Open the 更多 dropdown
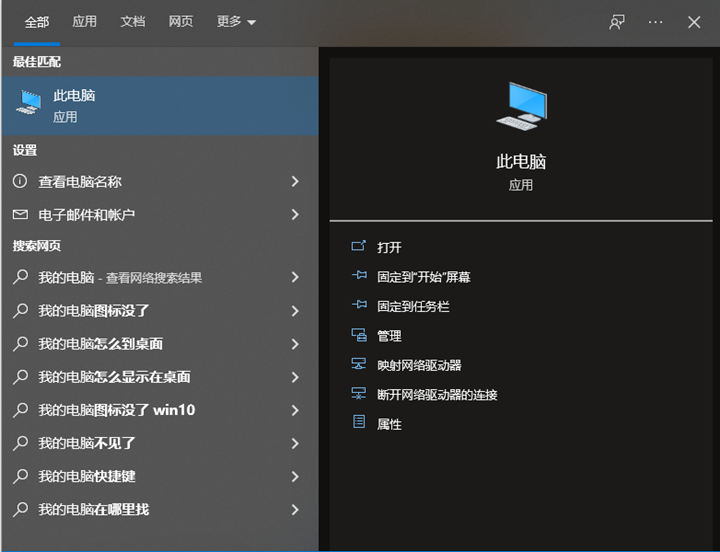 click(x=236, y=22)
